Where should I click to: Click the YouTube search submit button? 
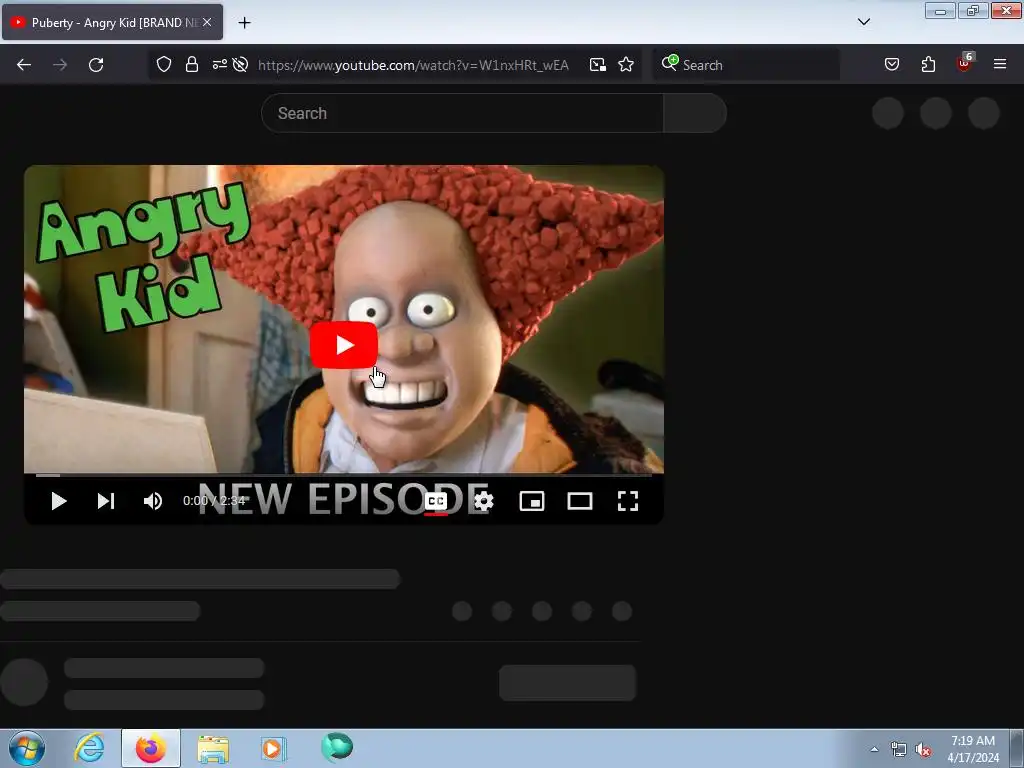tap(695, 113)
